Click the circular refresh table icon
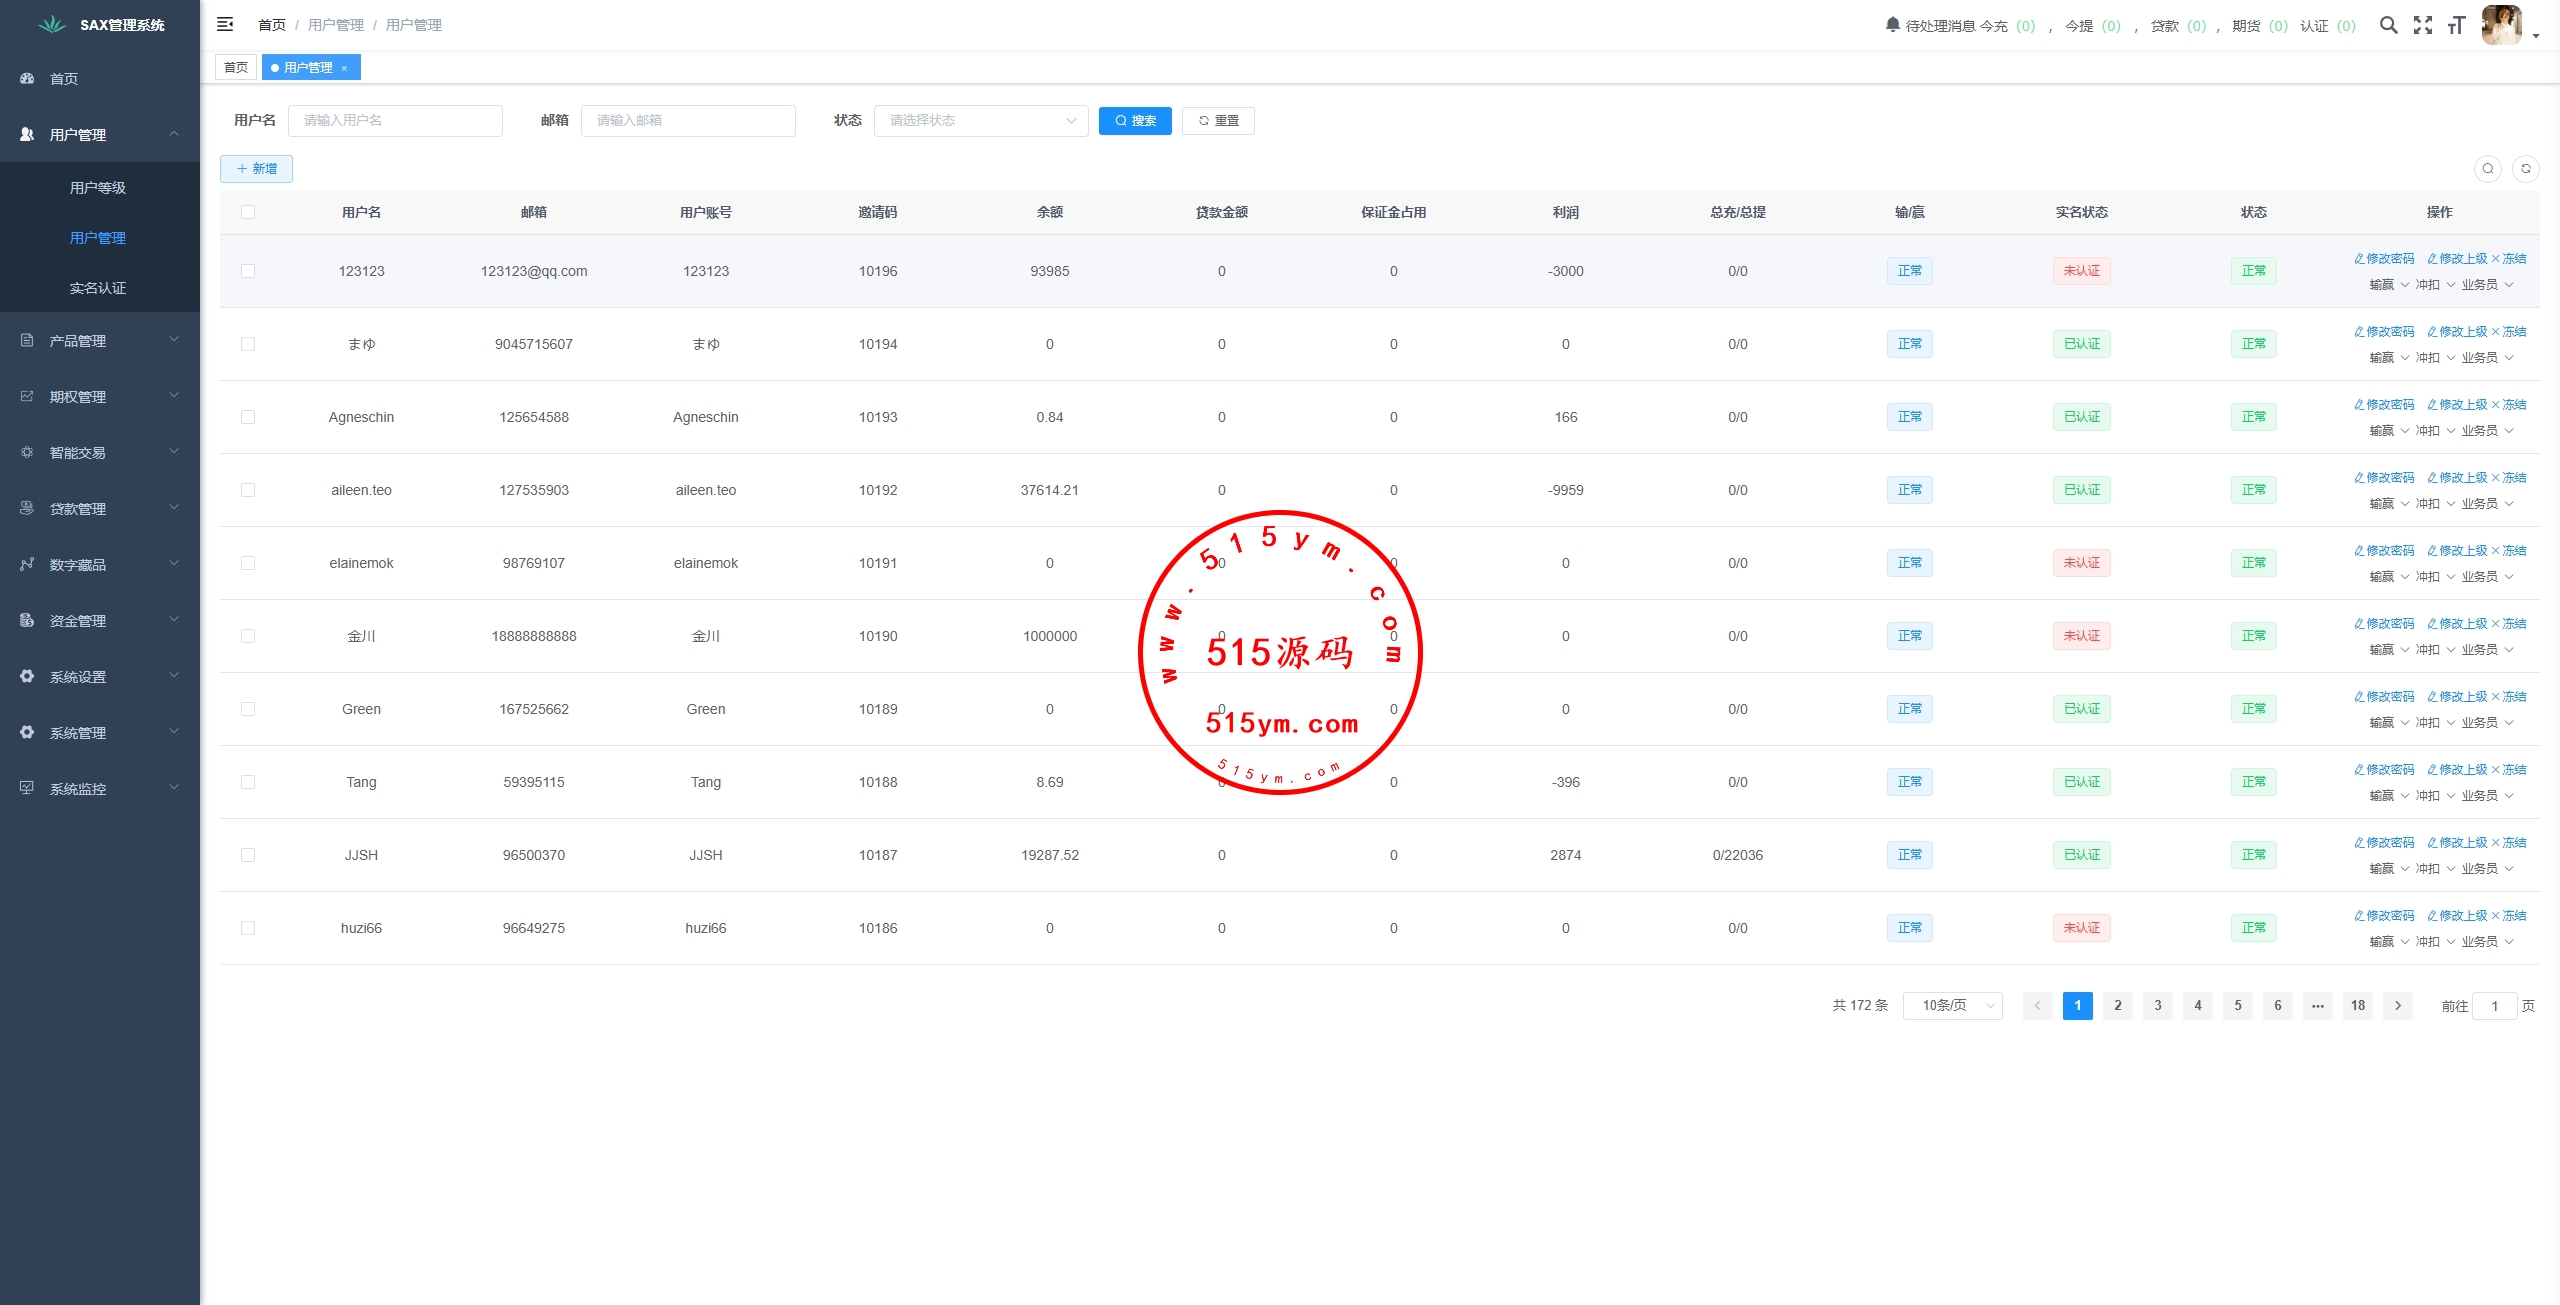This screenshot has width=2560, height=1305. coord(2525,169)
